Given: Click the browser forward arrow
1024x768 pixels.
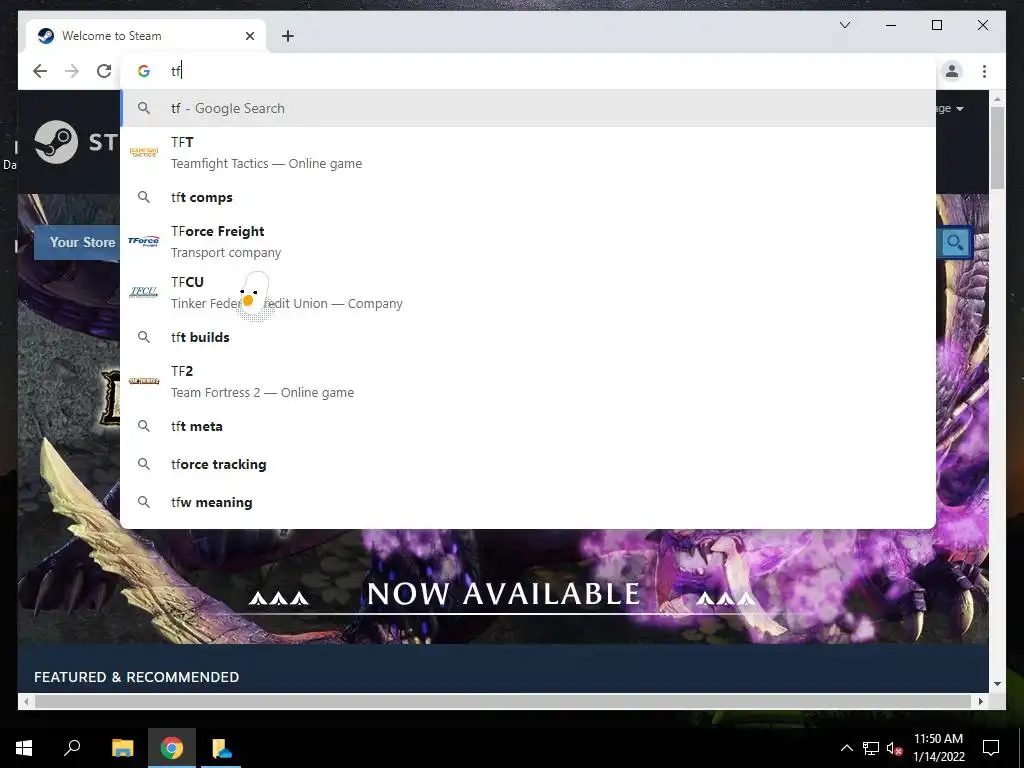Looking at the screenshot, I should click(x=72, y=71).
